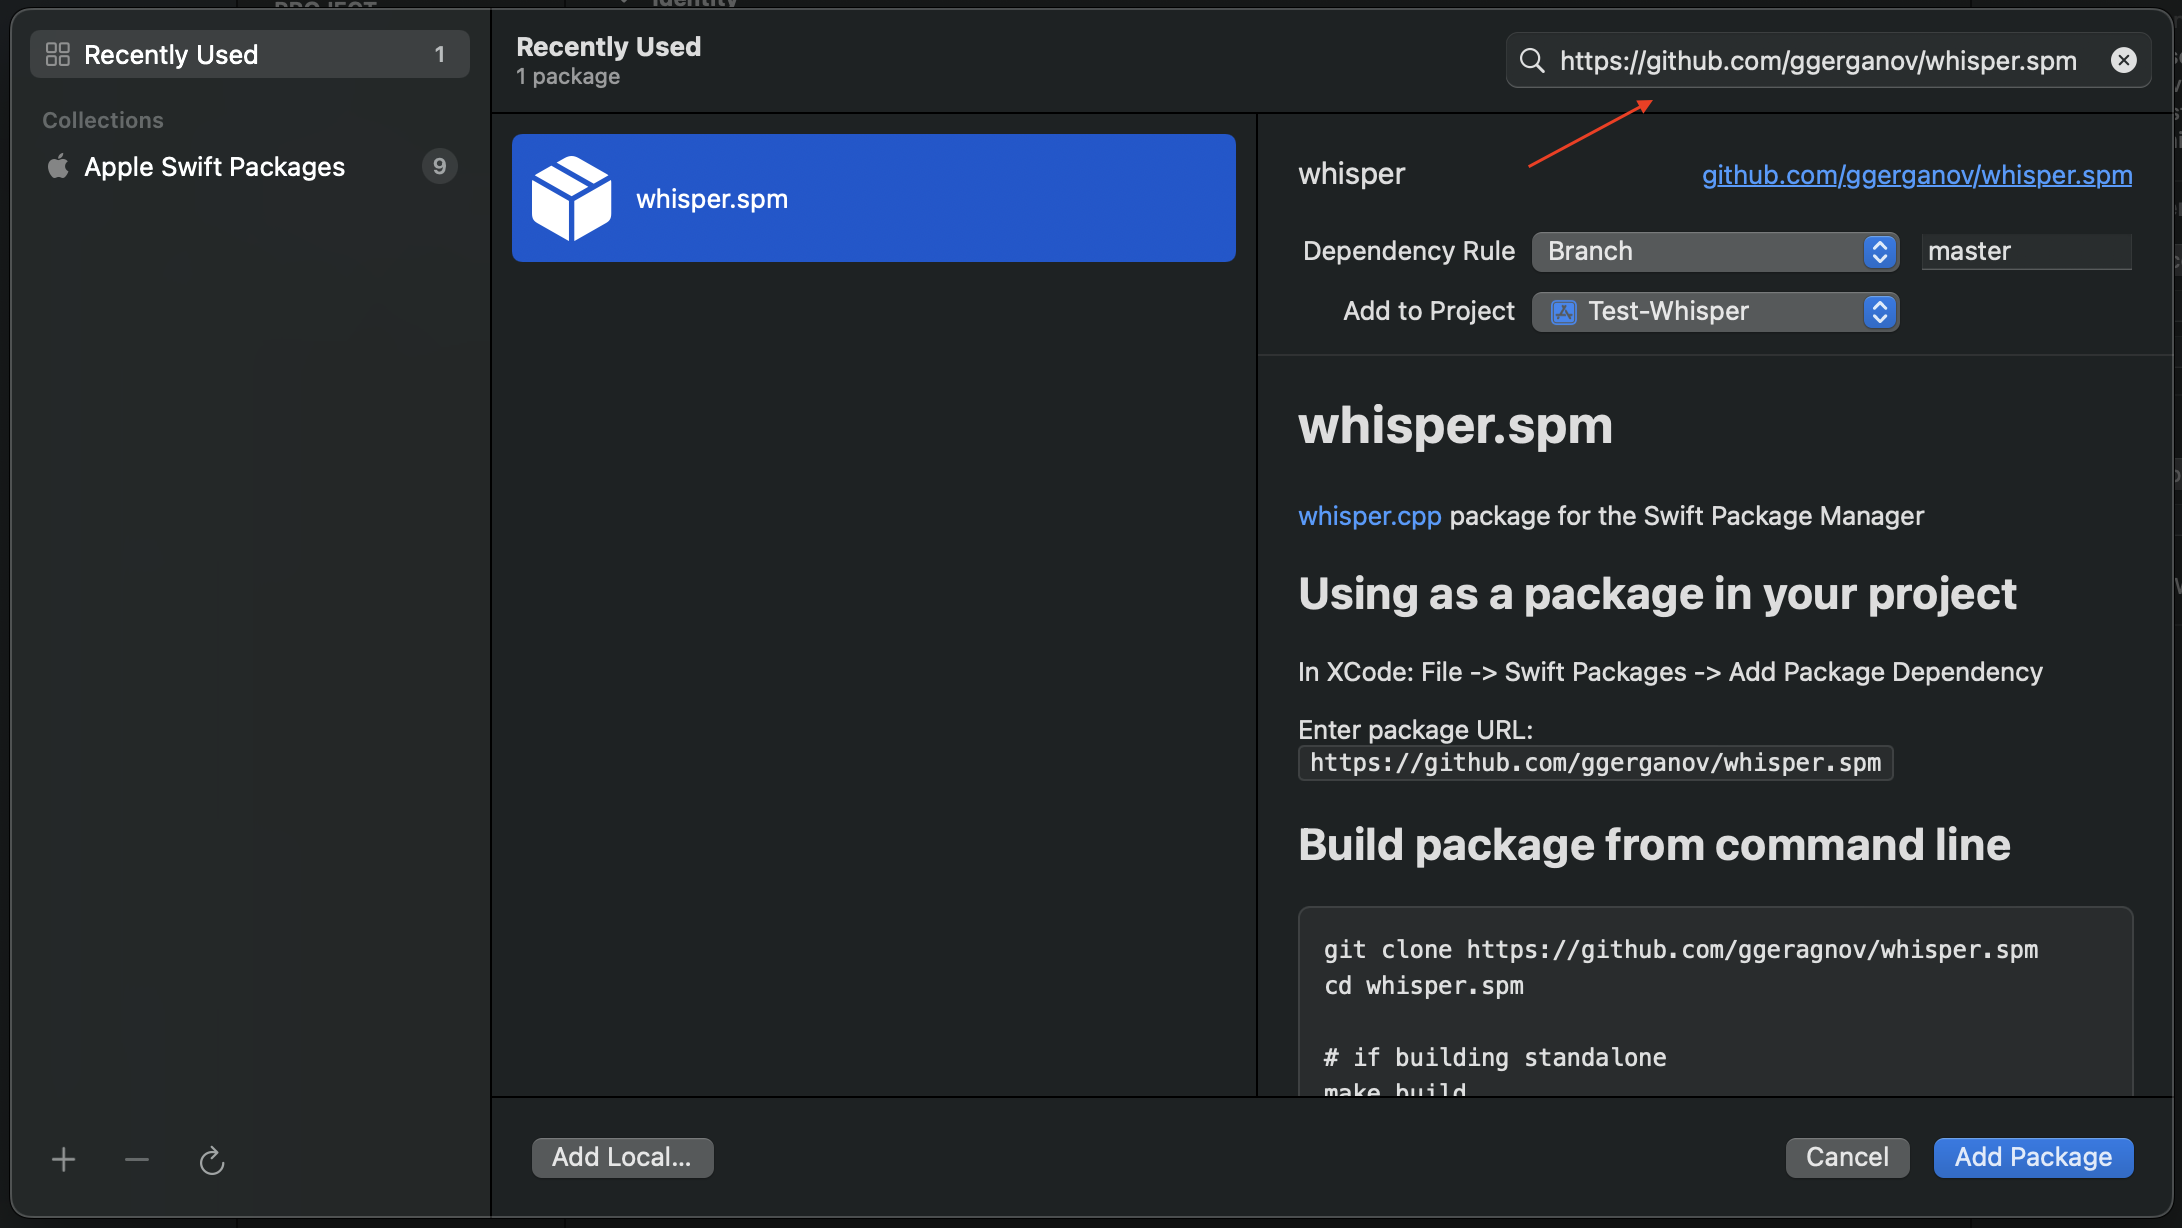2182x1228 pixels.
Task: Click the Swift Package Manager box icon
Action: coord(572,198)
